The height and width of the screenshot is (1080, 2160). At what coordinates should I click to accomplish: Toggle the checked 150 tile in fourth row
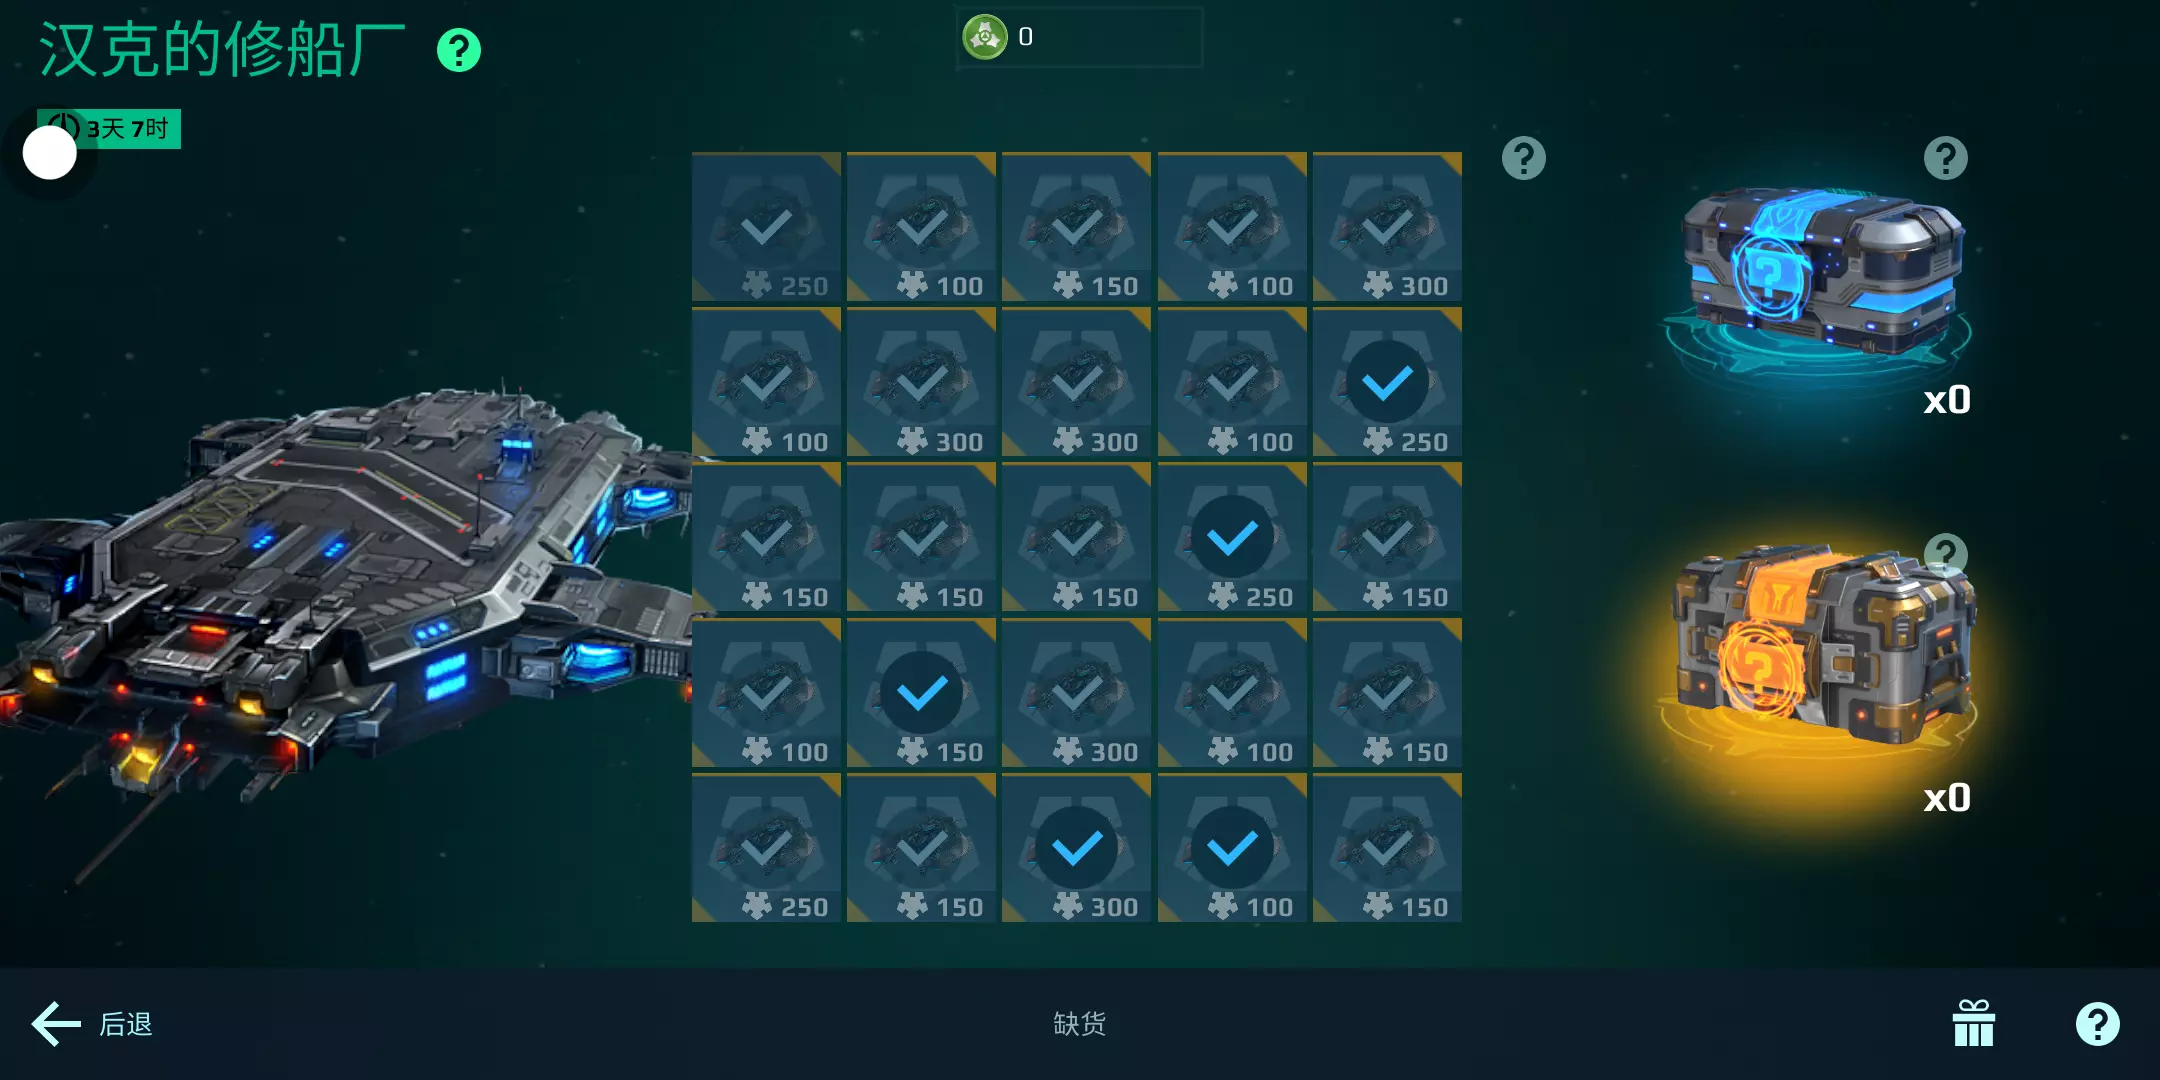pos(921,692)
